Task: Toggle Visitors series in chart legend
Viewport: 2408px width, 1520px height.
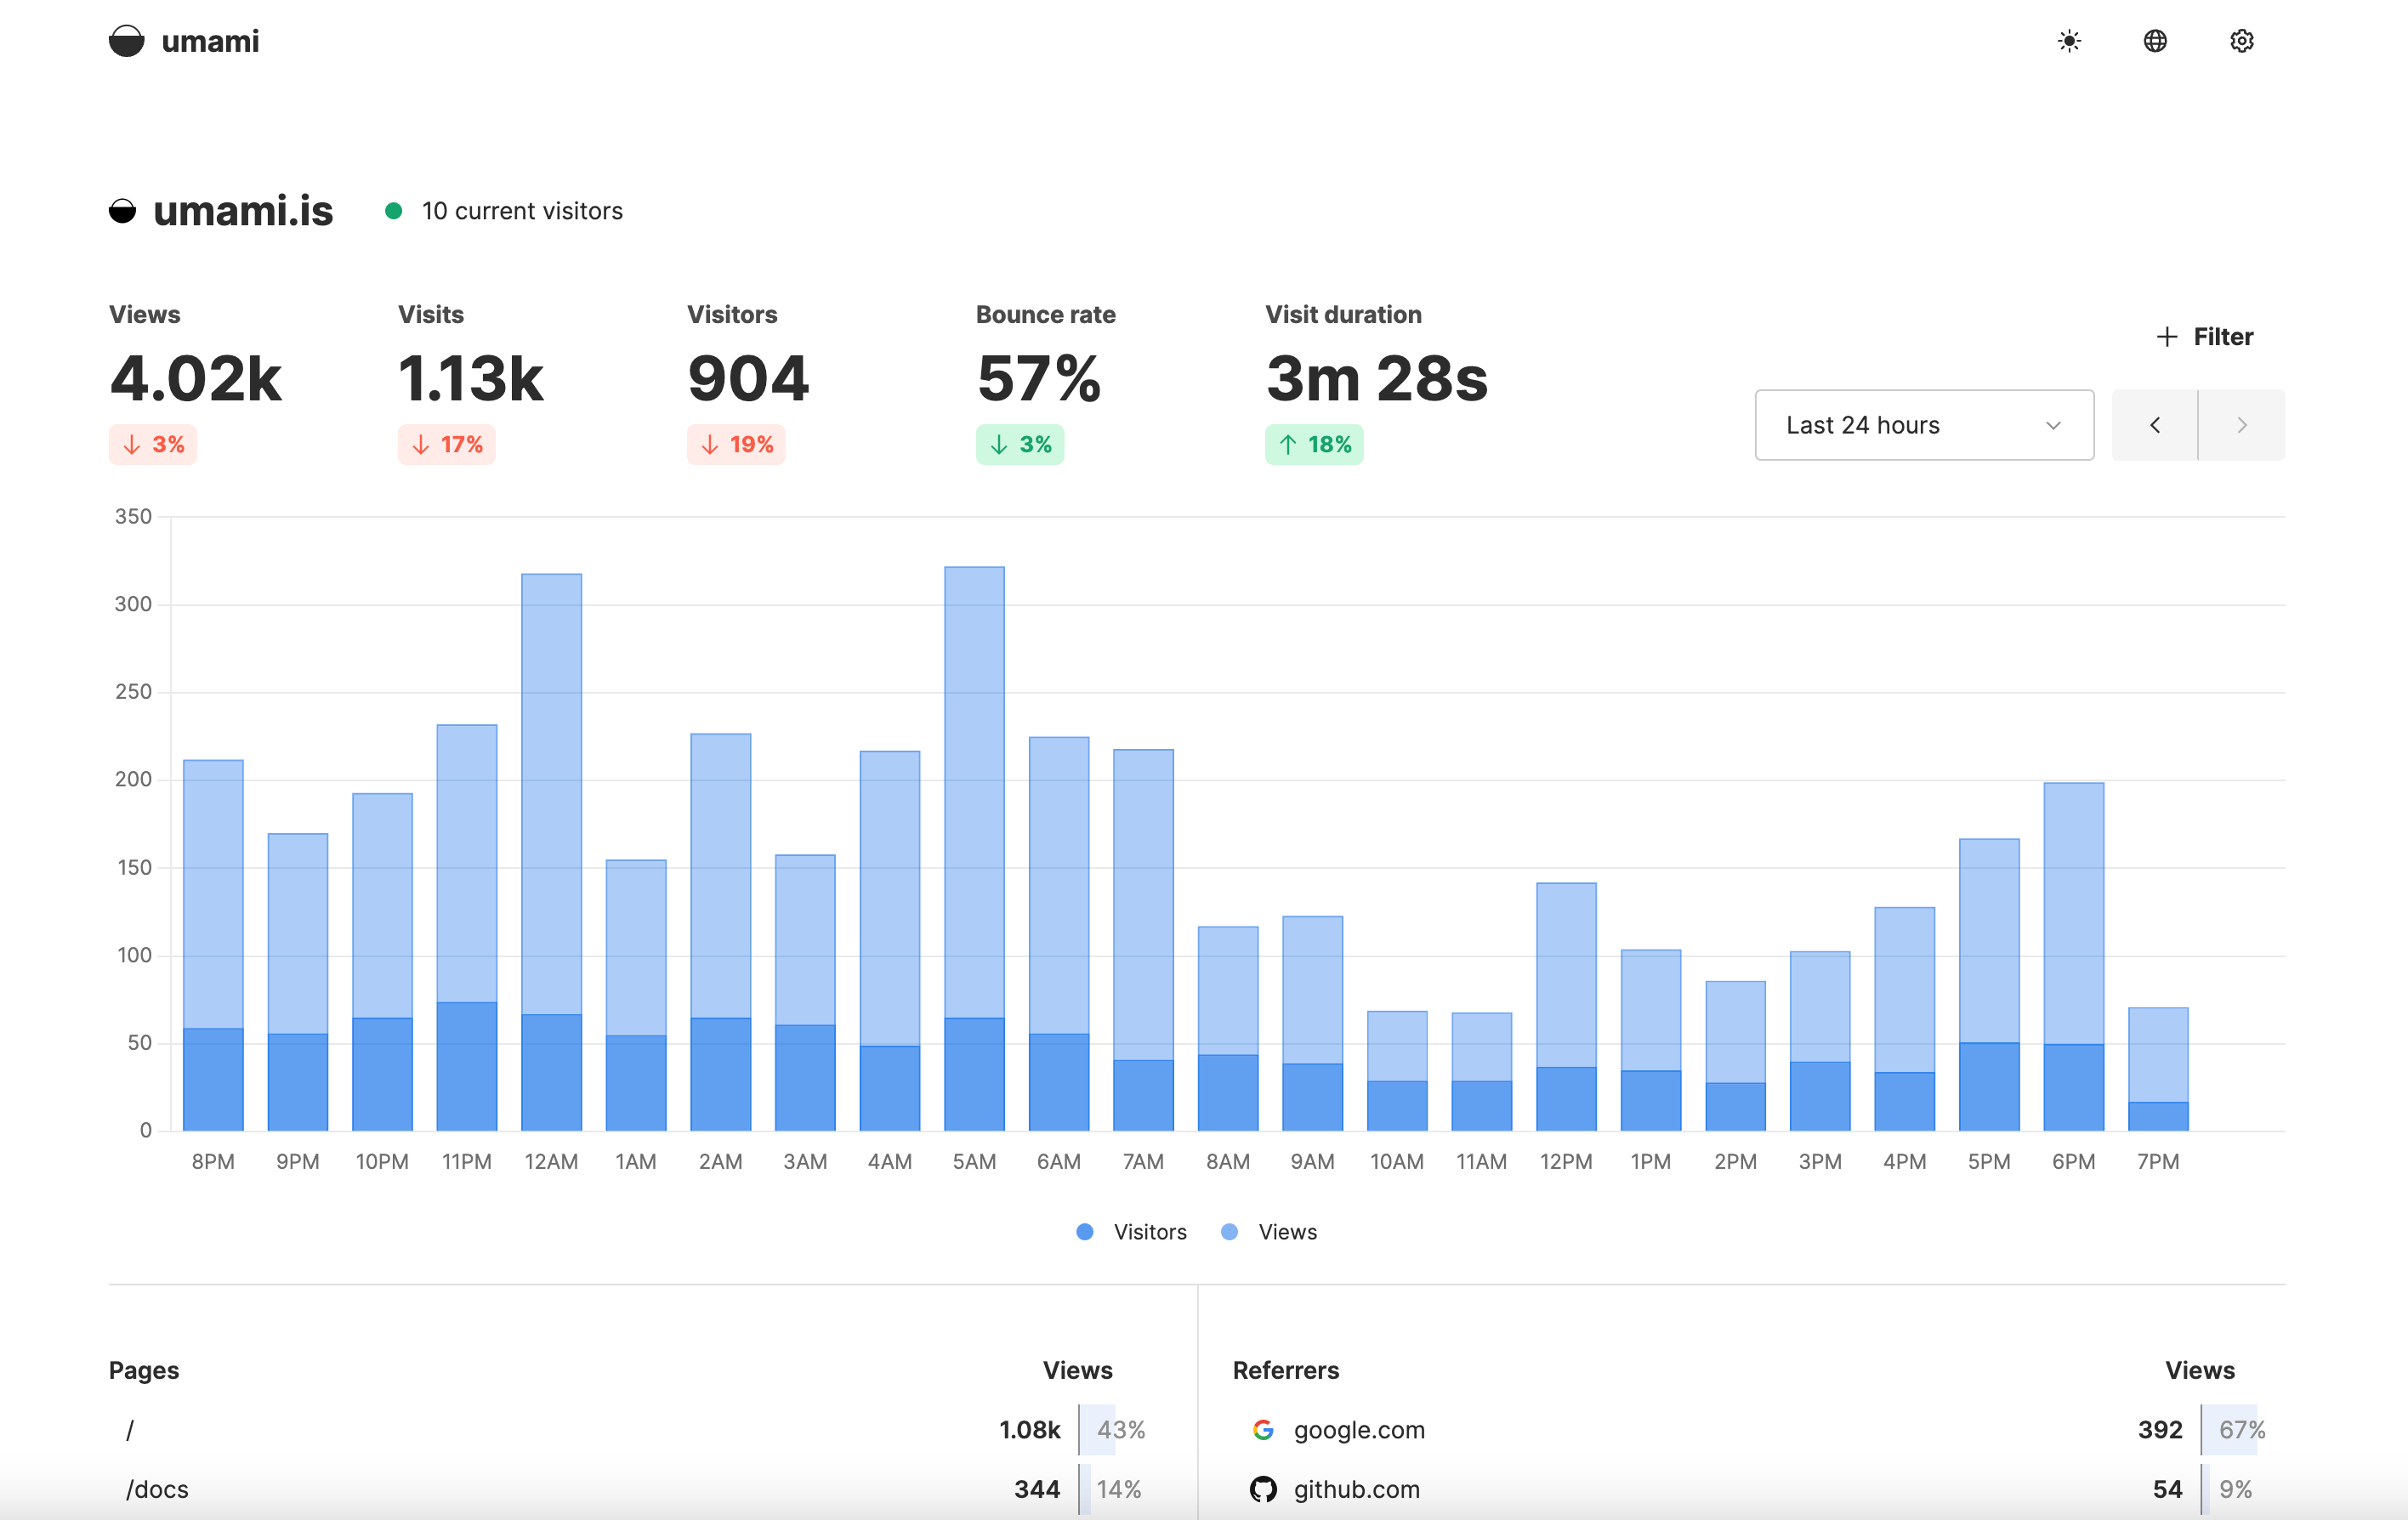Action: pyautogui.click(x=1132, y=1232)
